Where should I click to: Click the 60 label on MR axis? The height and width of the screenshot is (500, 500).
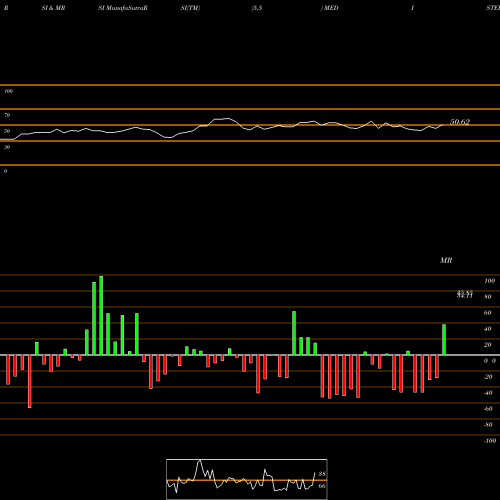488,313
